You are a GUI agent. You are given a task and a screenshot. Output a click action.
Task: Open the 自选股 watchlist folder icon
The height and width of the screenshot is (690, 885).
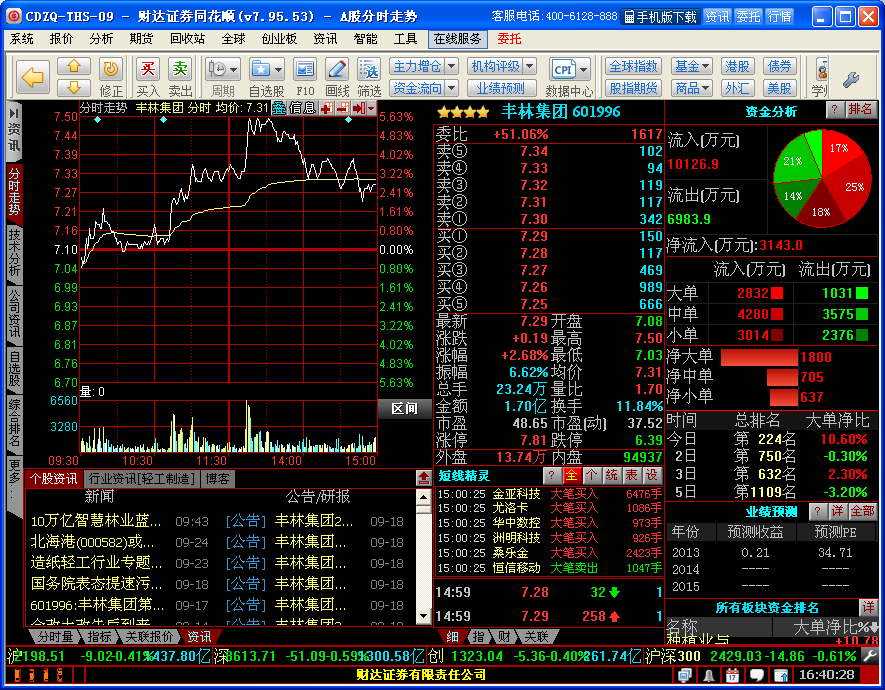tap(266, 77)
